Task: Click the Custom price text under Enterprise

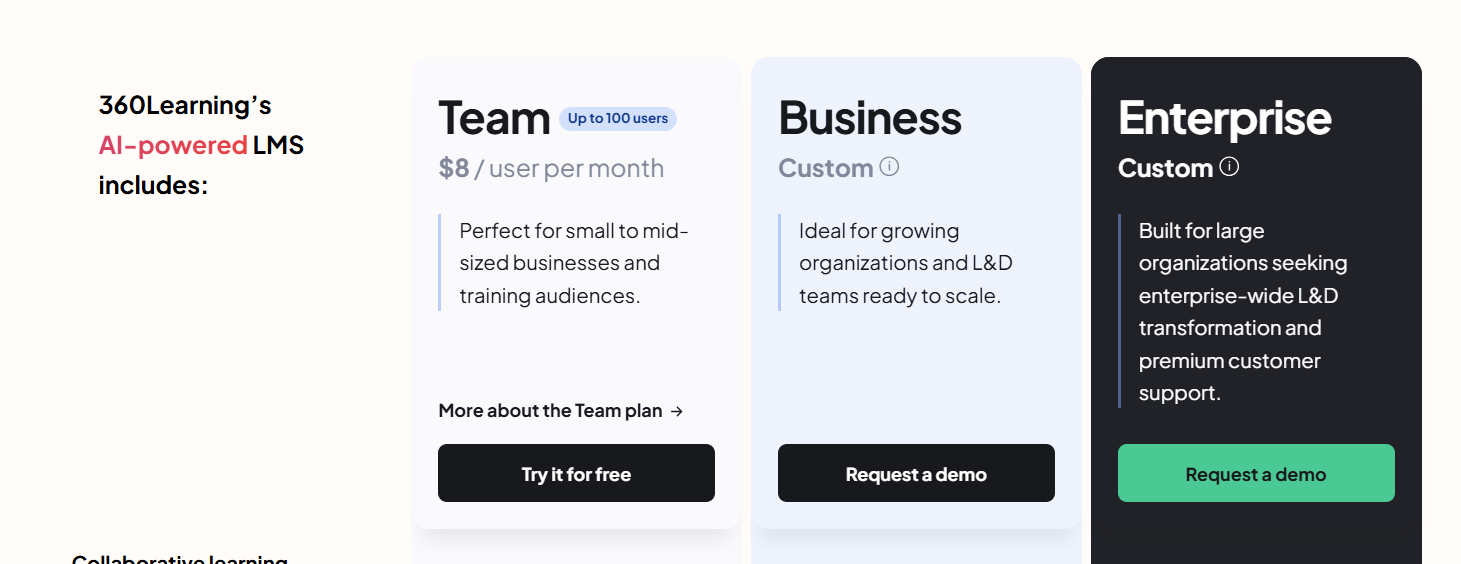Action: coord(1166,168)
